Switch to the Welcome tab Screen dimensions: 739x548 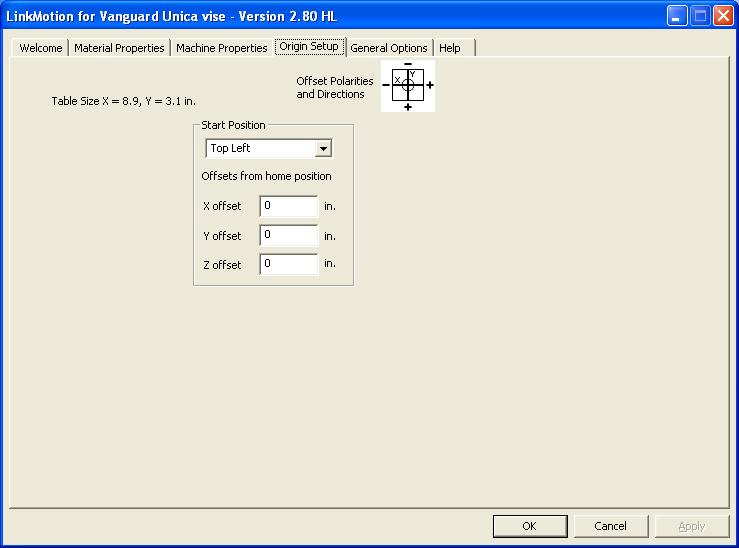pyautogui.click(x=41, y=48)
